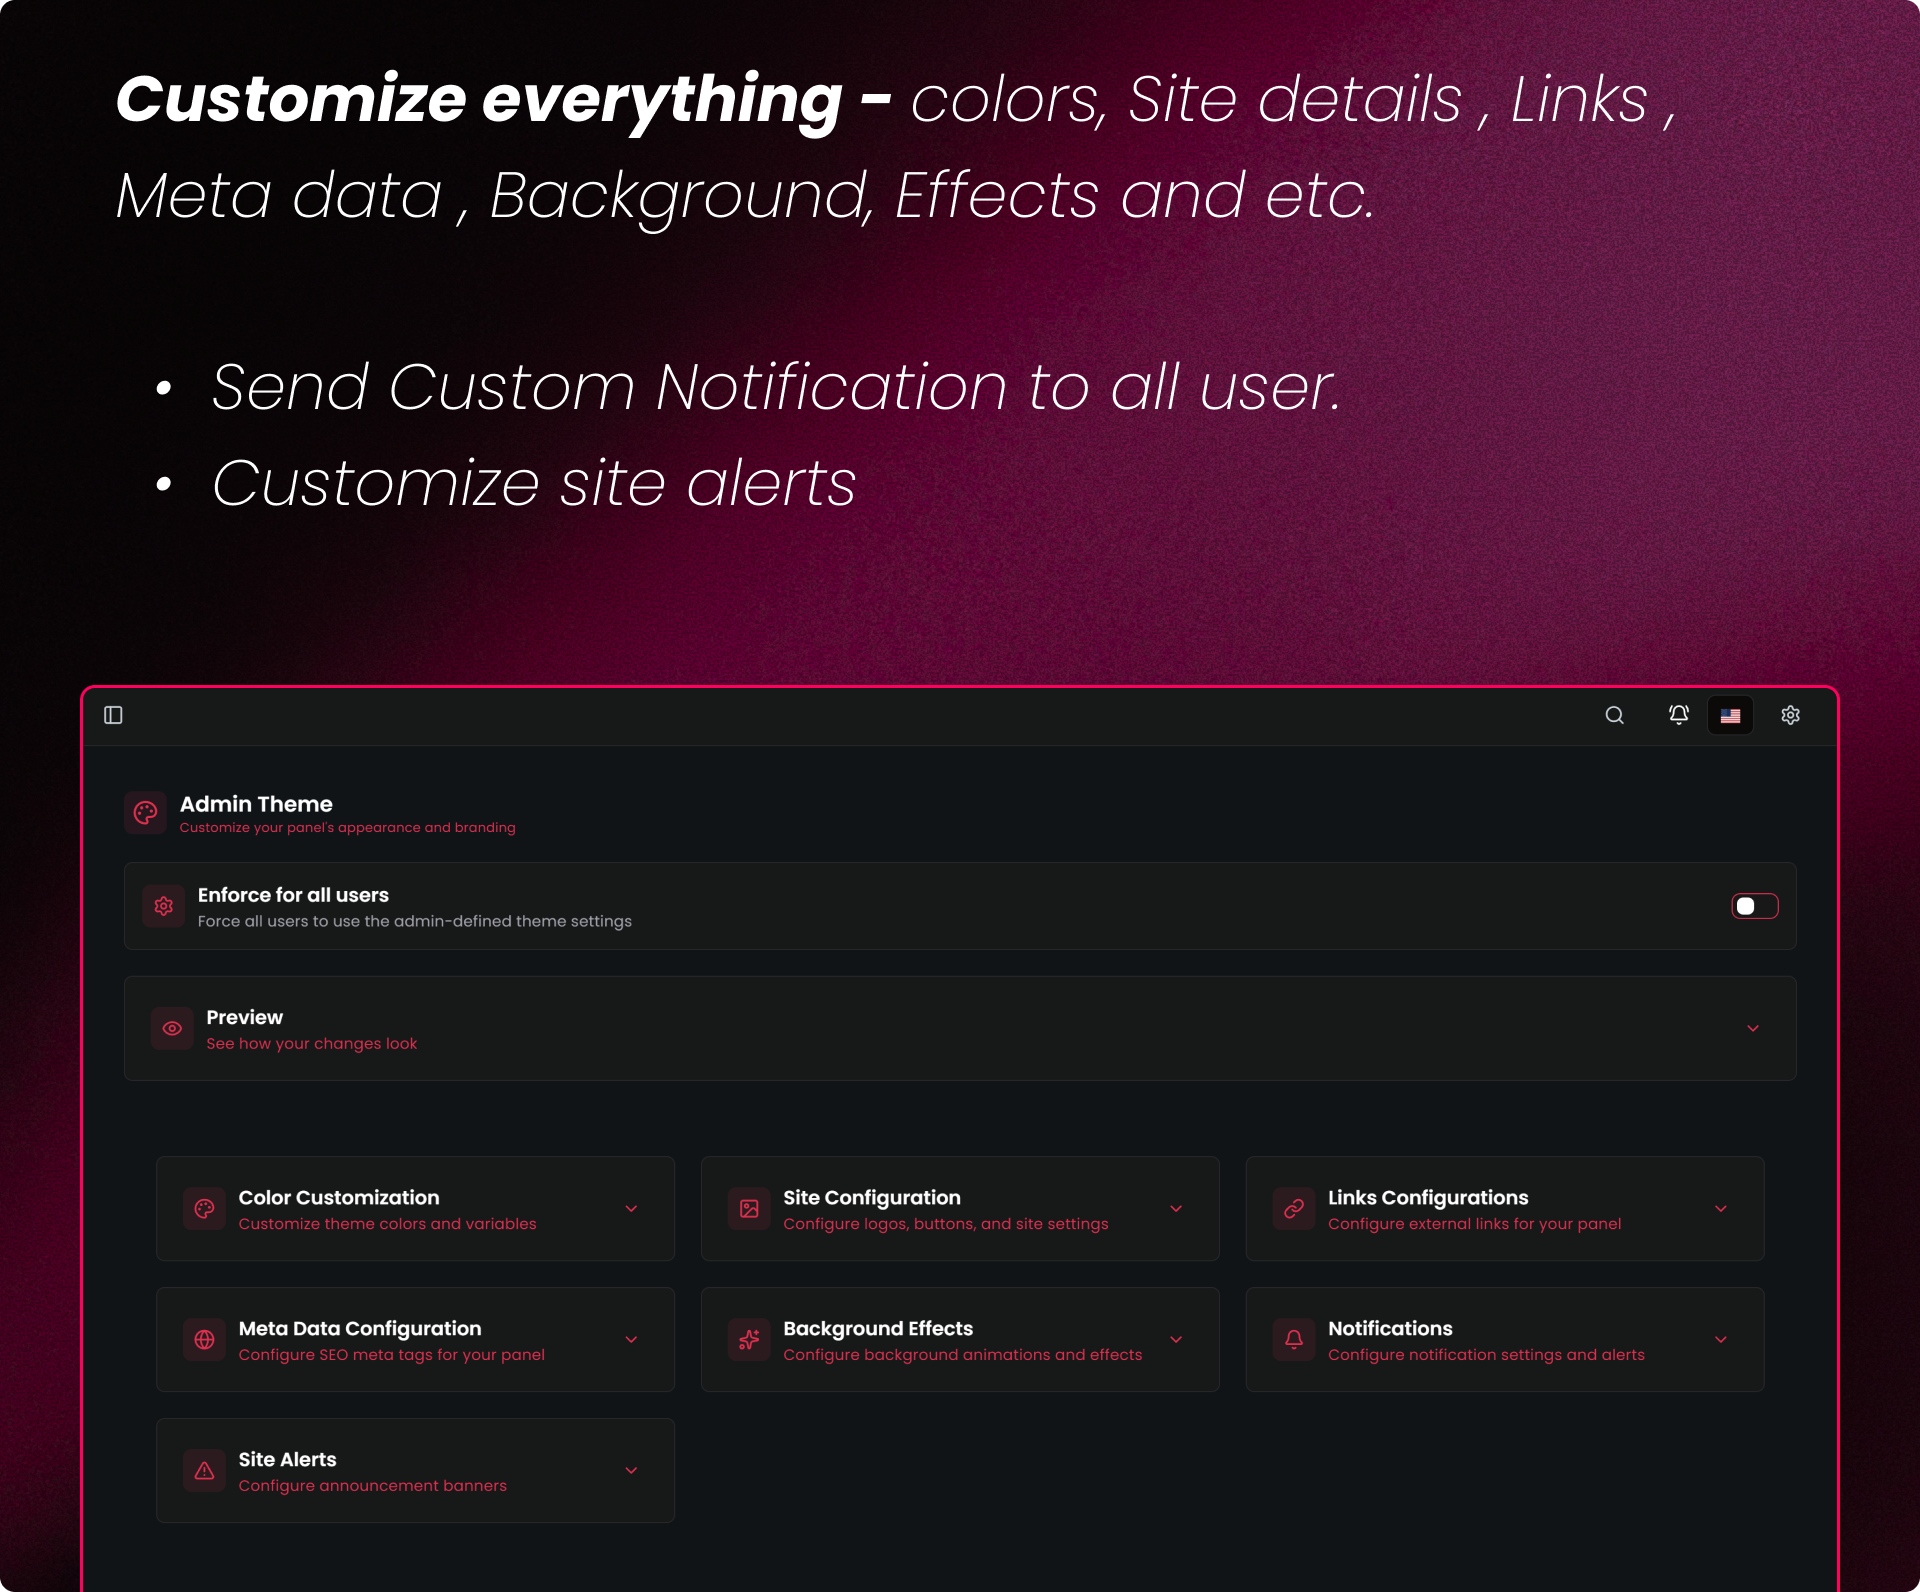Open the Site Alerts card title
Image resolution: width=1920 pixels, height=1592 pixels.
coord(287,1459)
